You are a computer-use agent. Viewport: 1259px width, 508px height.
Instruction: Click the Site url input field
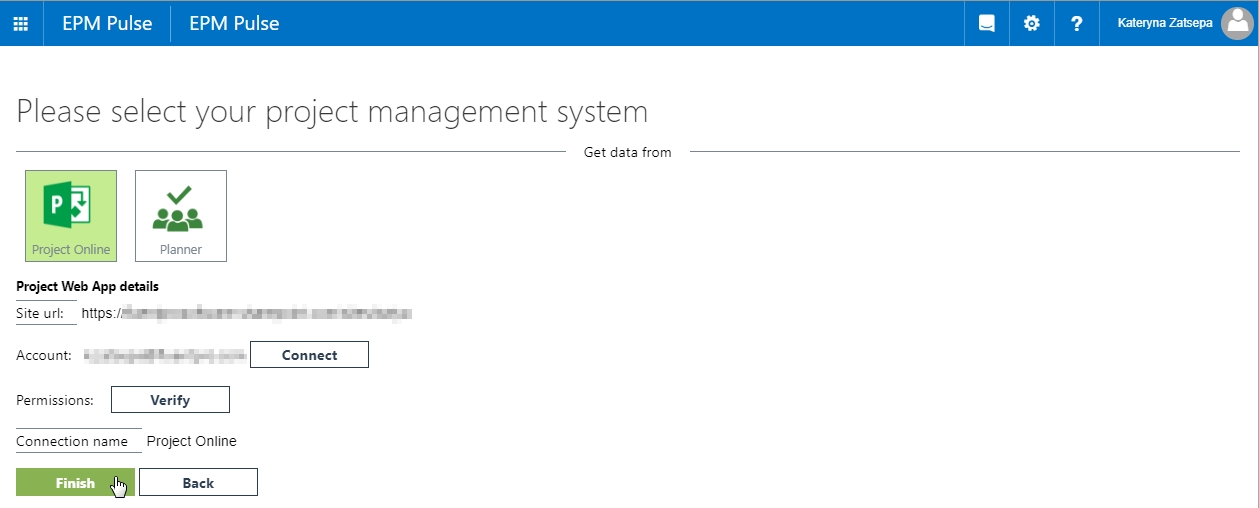click(248, 313)
